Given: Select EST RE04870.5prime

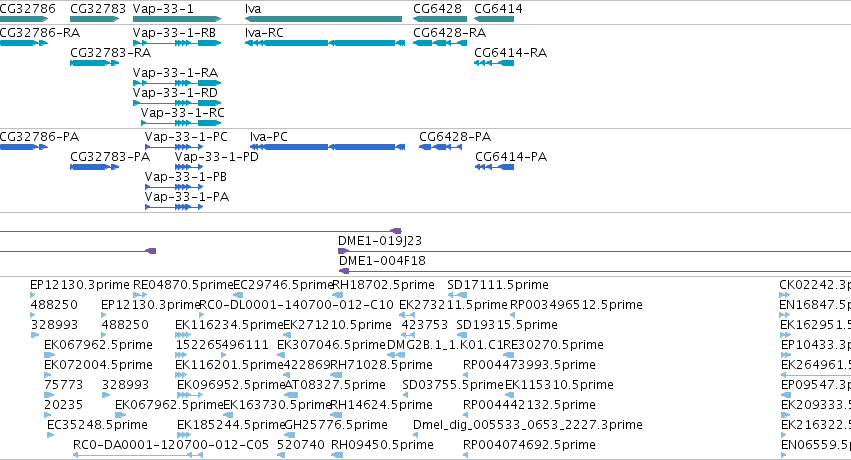Looking at the screenshot, I should click(183, 285).
